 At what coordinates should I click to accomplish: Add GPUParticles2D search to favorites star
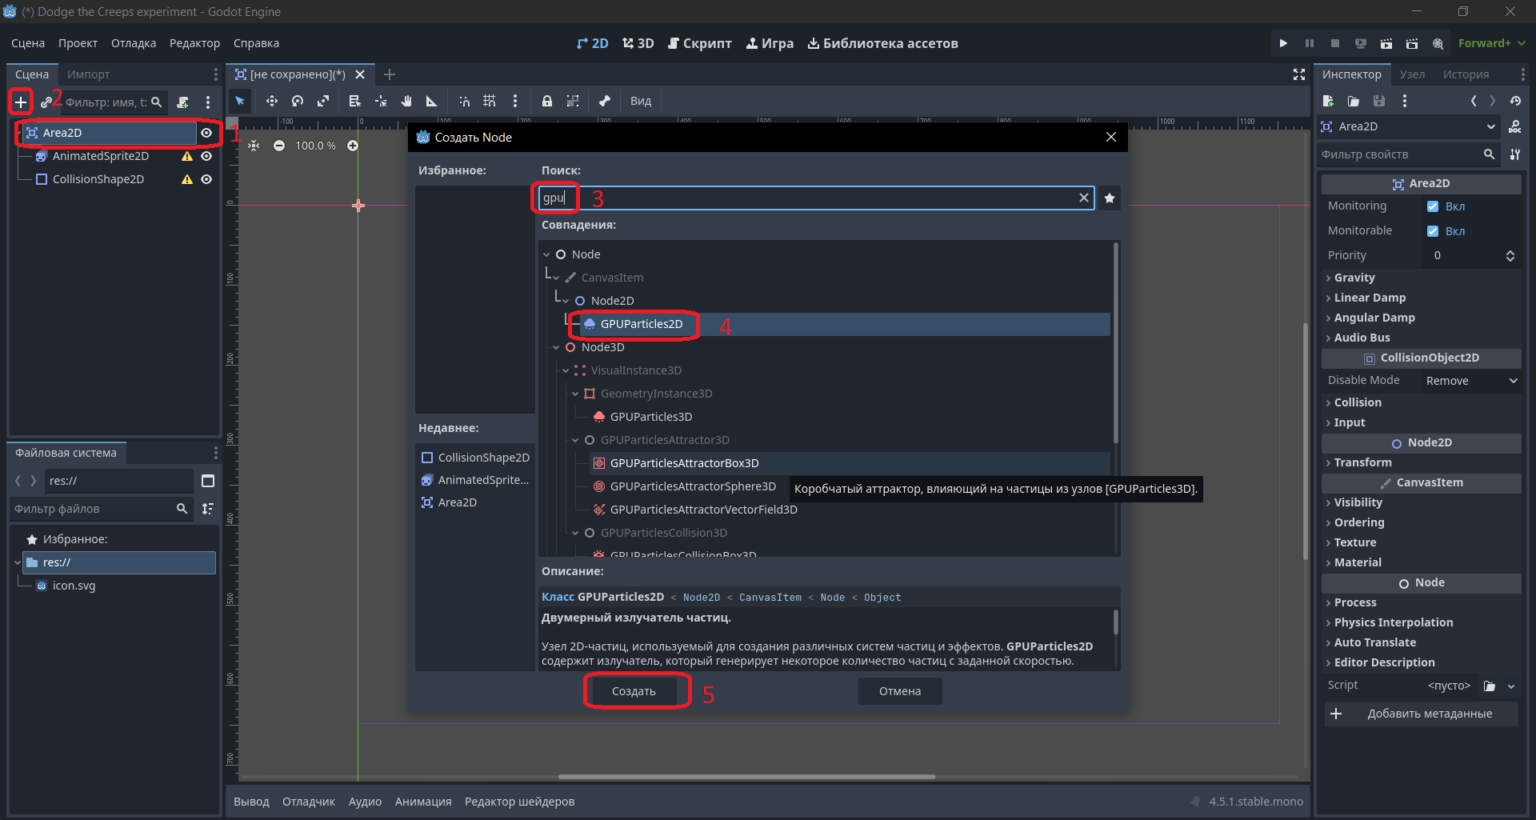click(1109, 198)
